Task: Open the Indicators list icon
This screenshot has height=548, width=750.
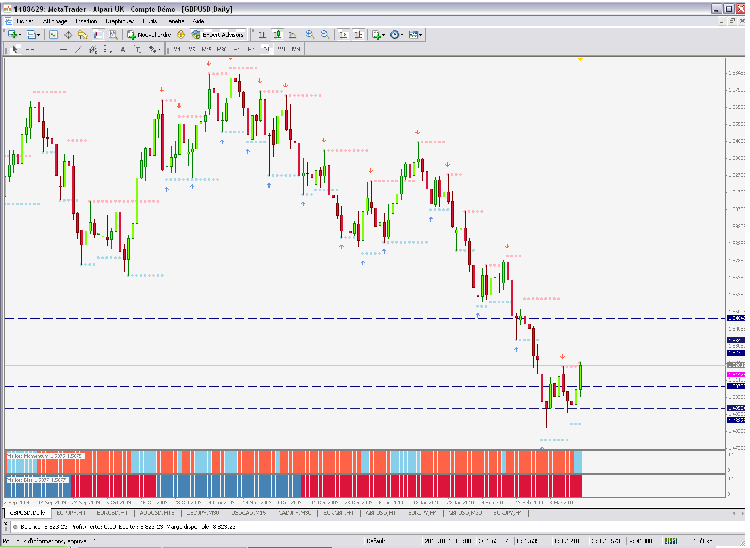Action: (x=376, y=34)
